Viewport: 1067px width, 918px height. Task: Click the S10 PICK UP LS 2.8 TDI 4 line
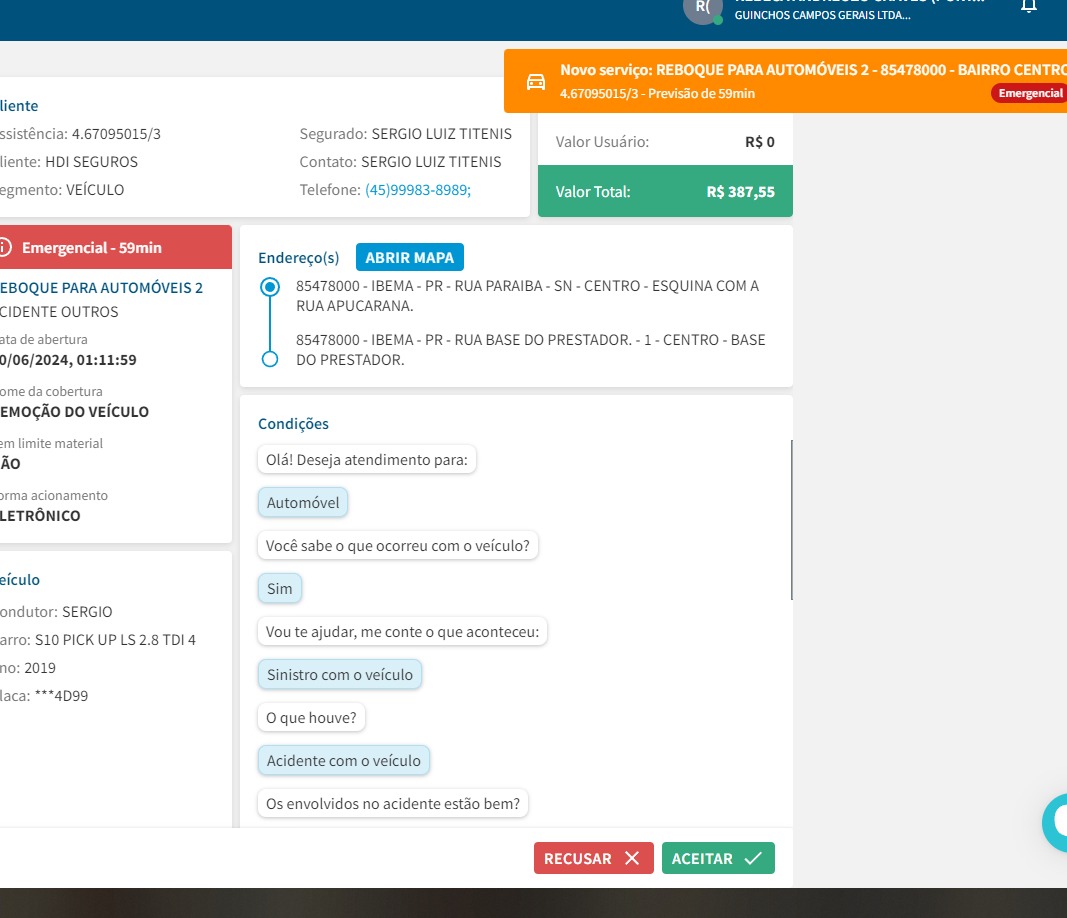(x=98, y=640)
